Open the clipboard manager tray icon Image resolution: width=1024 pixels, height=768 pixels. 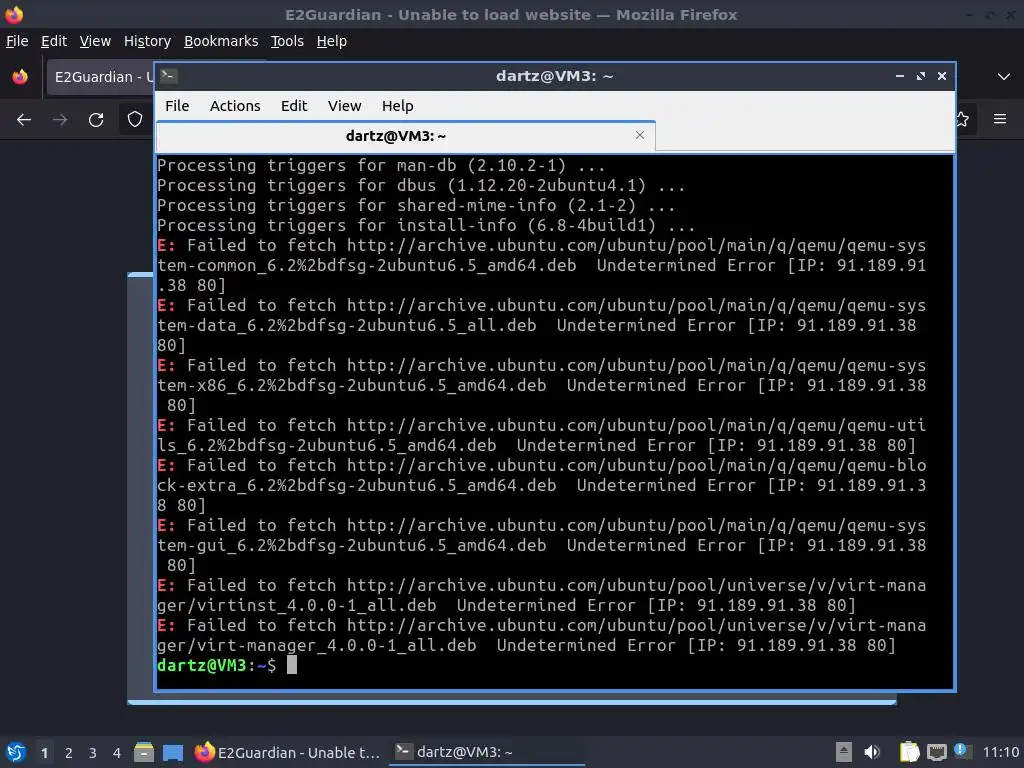click(x=909, y=752)
